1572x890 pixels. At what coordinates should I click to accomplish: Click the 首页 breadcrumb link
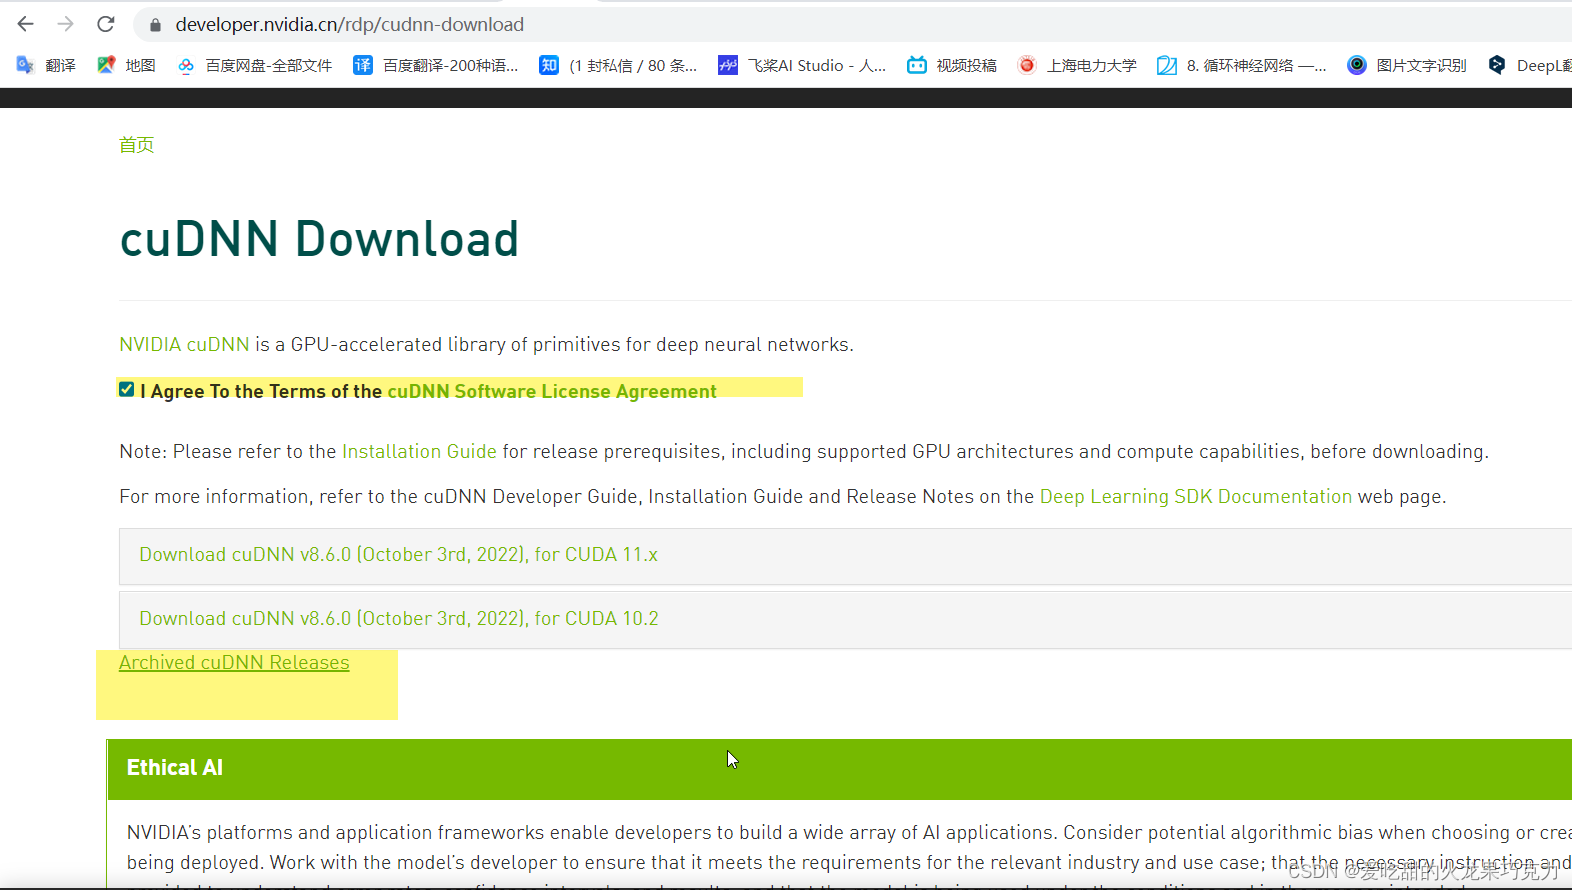click(137, 145)
